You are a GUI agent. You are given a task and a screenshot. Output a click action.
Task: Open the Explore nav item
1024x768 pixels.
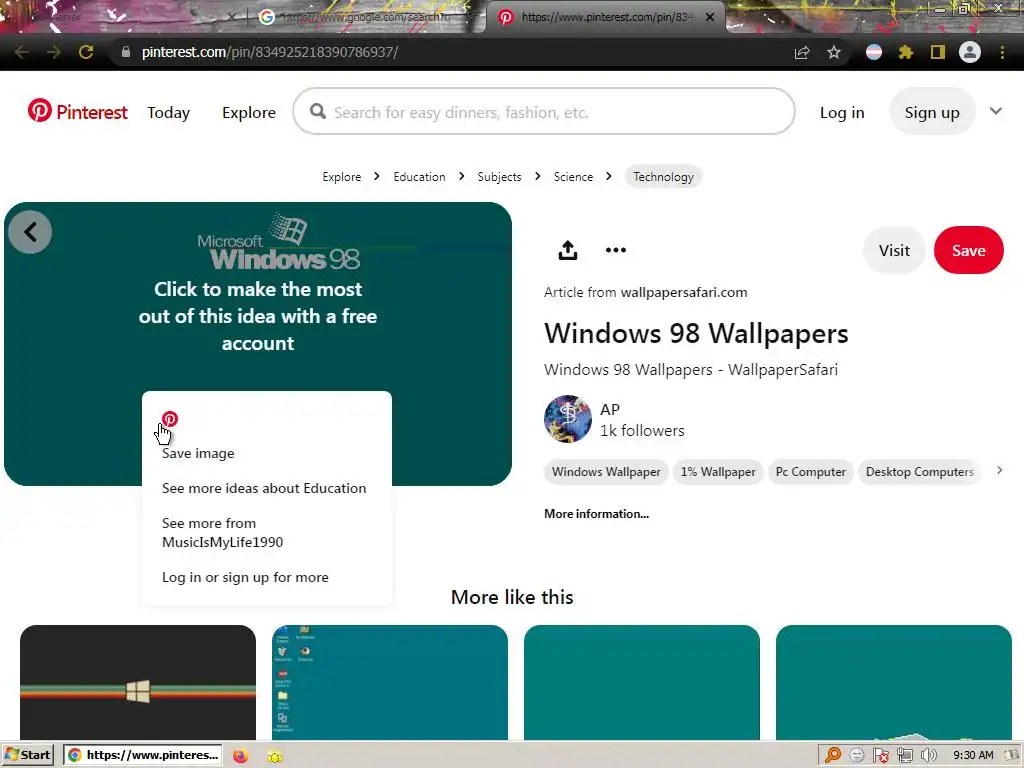[249, 112]
